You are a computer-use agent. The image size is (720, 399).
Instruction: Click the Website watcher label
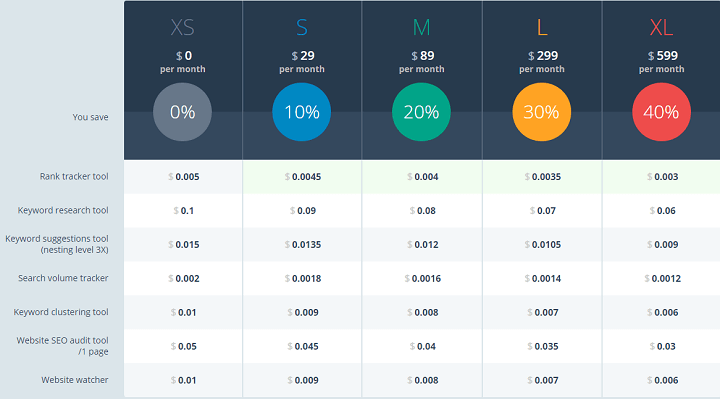[75, 380]
